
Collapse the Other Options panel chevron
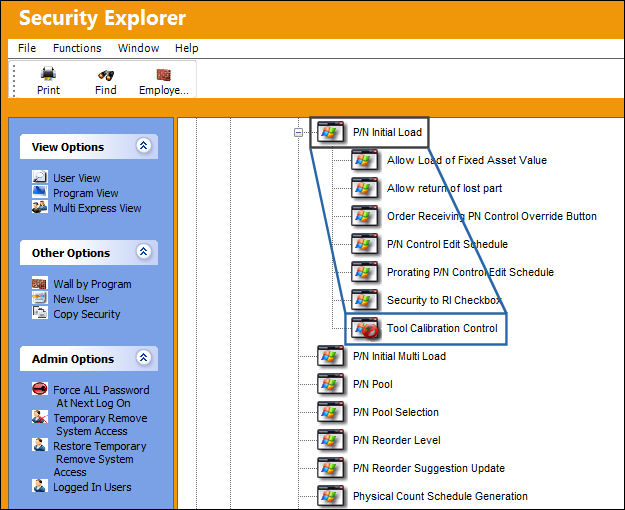click(x=143, y=252)
